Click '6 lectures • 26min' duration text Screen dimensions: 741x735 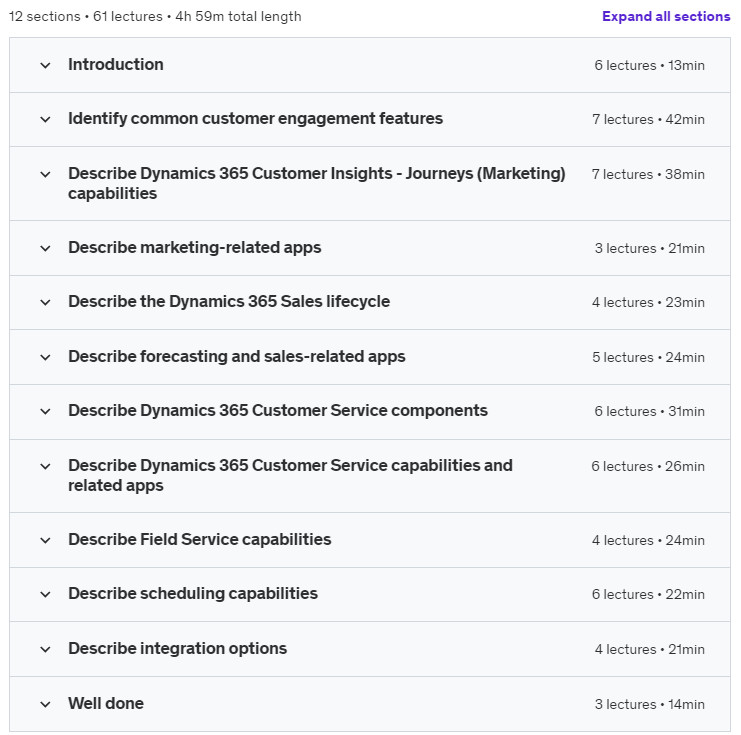click(648, 467)
